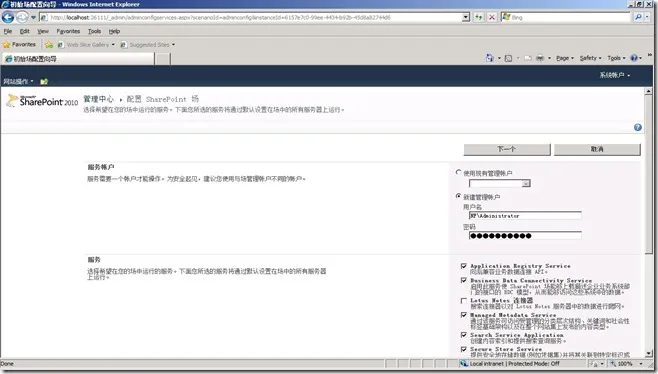The width and height of the screenshot is (658, 374).
Task: Click the page scrollbar down arrow
Action: click(649, 353)
